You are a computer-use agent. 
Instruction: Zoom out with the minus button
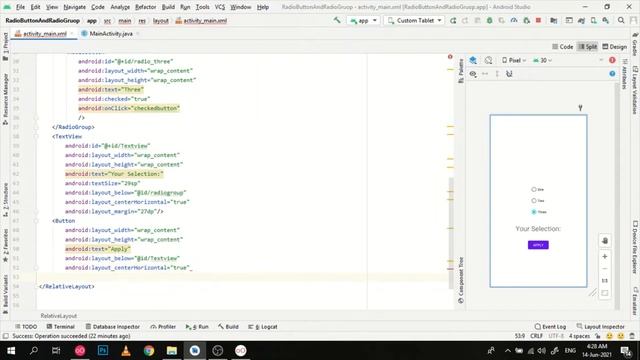(605, 269)
